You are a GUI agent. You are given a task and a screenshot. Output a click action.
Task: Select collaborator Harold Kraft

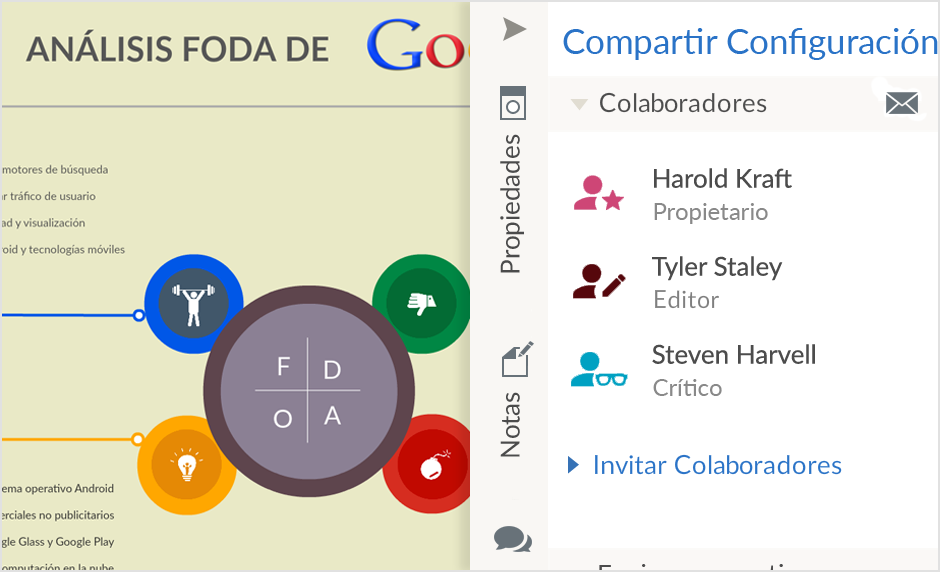click(x=722, y=179)
